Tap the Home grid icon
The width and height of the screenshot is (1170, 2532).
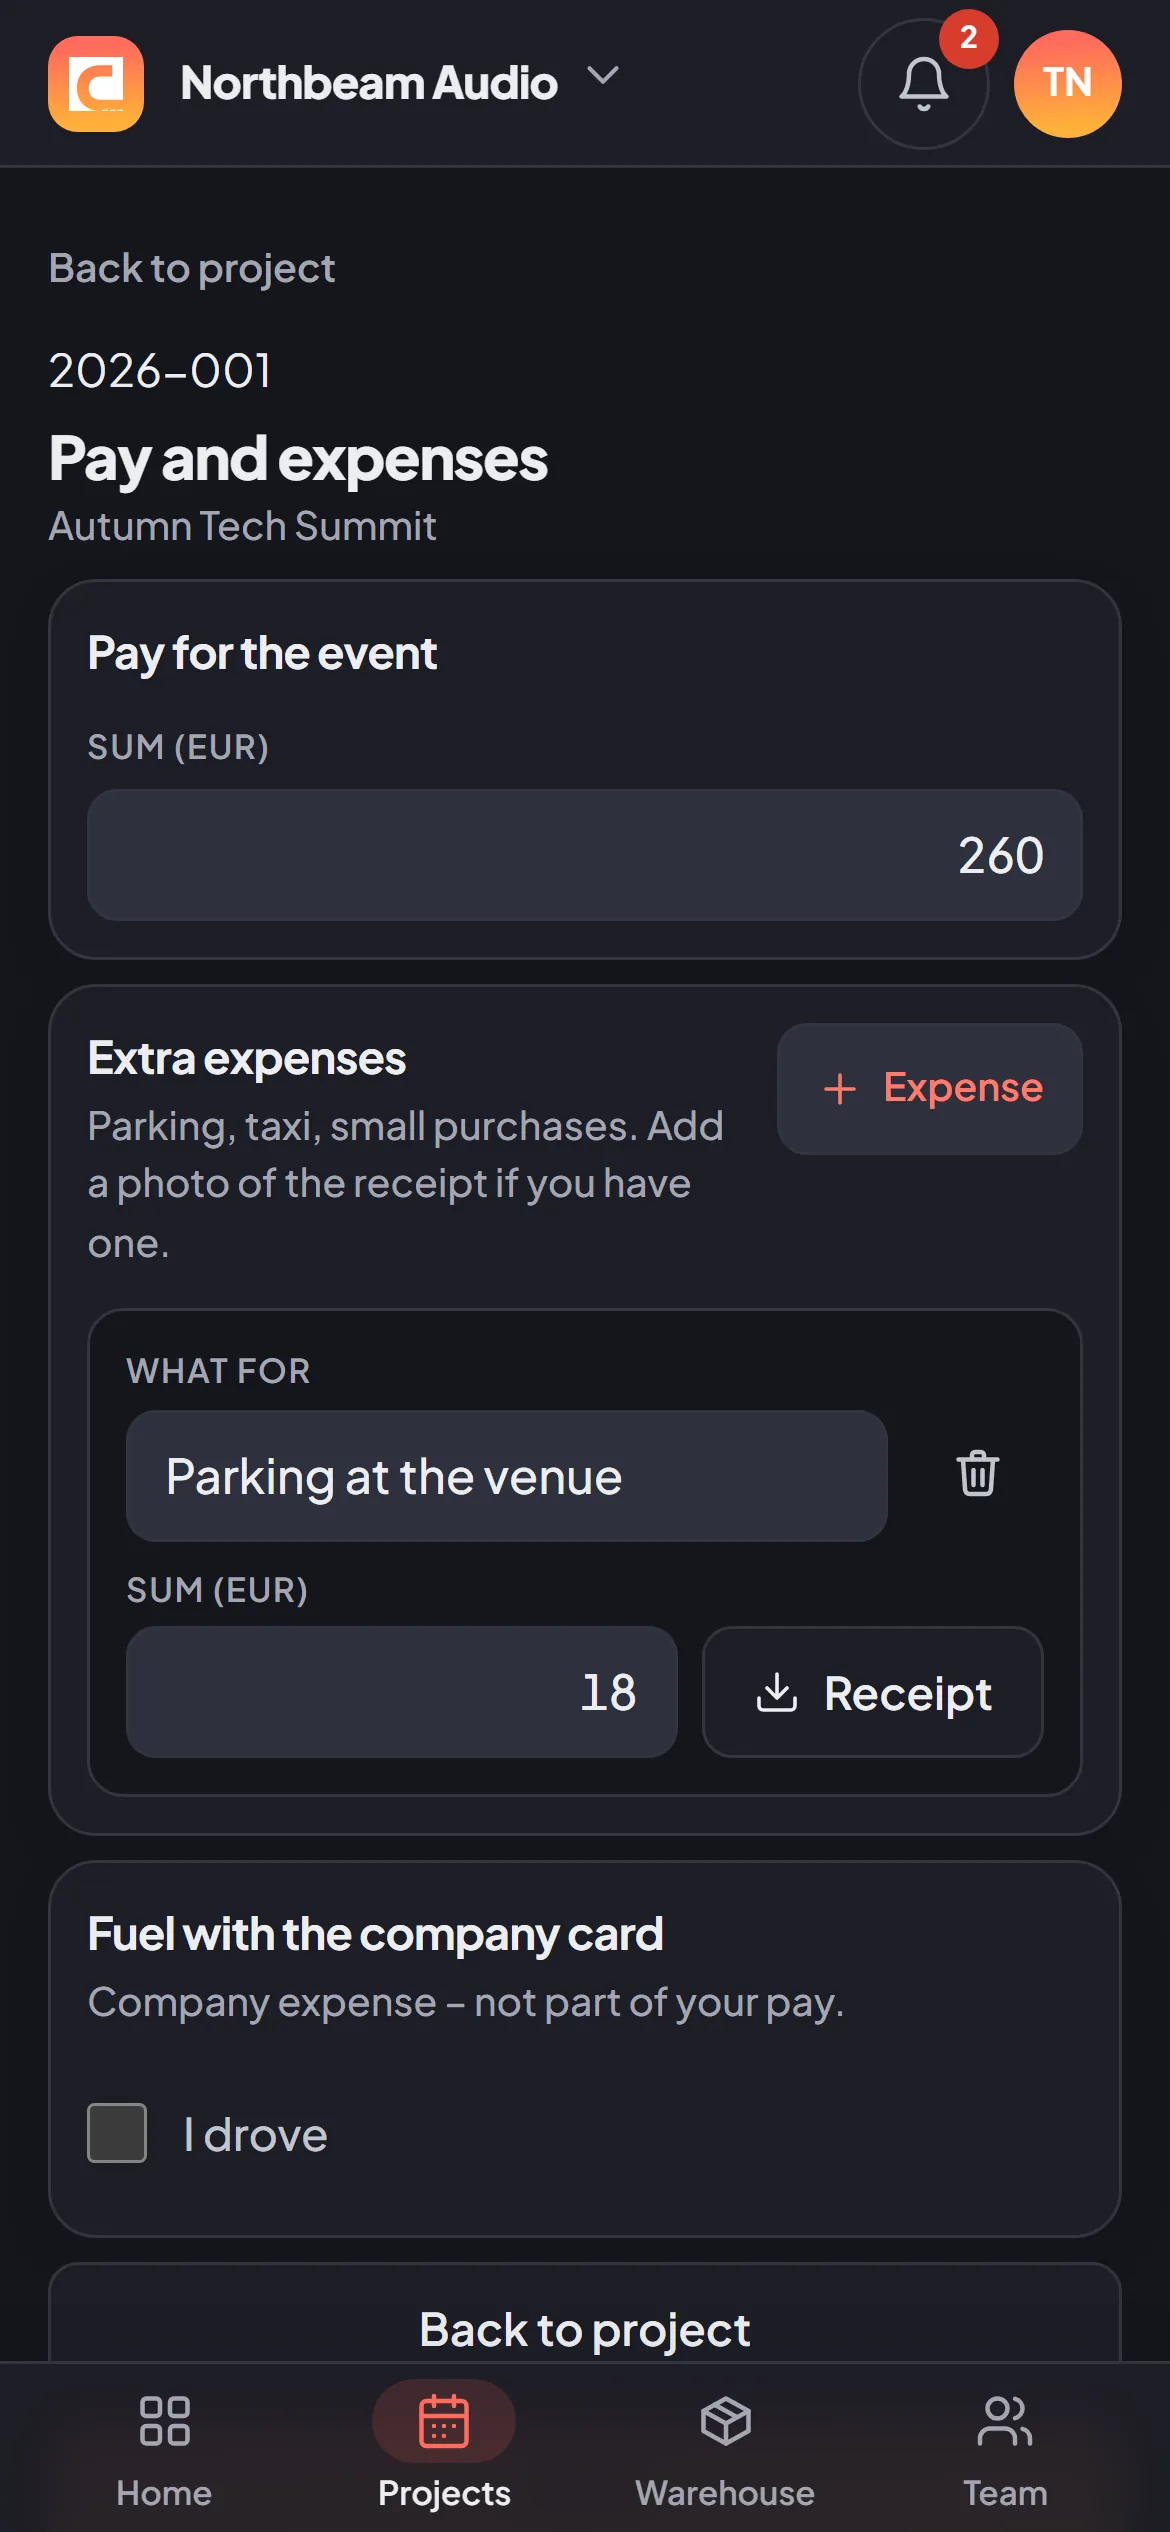tap(164, 2420)
